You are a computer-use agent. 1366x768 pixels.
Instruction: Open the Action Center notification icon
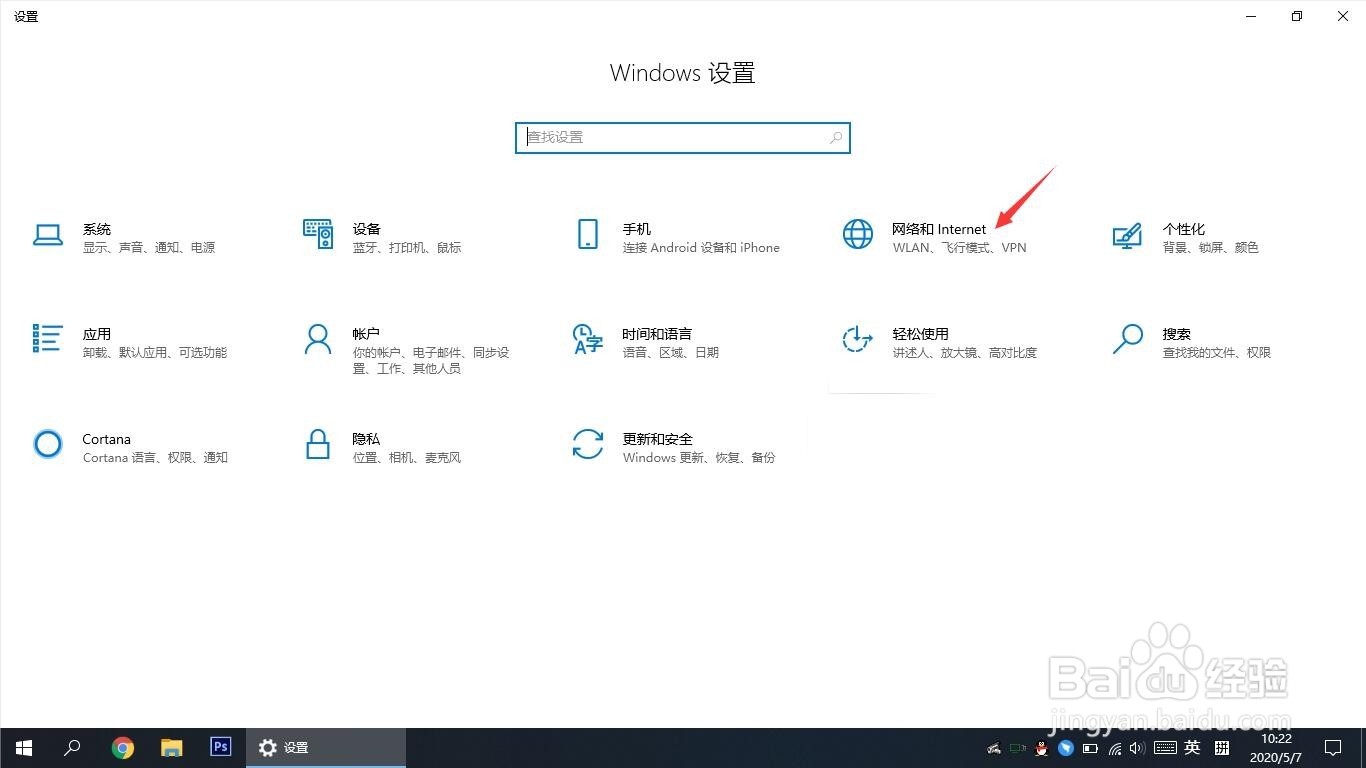coord(1333,748)
